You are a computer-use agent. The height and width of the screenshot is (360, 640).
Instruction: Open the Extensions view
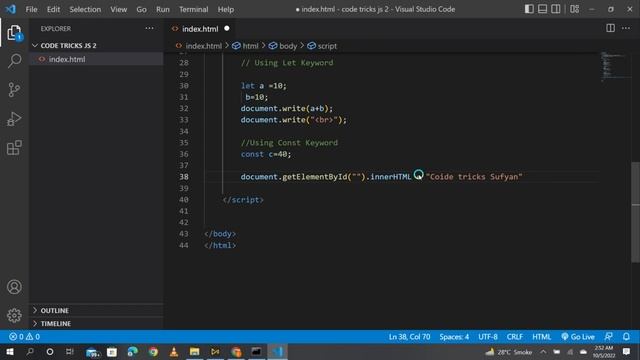14,148
